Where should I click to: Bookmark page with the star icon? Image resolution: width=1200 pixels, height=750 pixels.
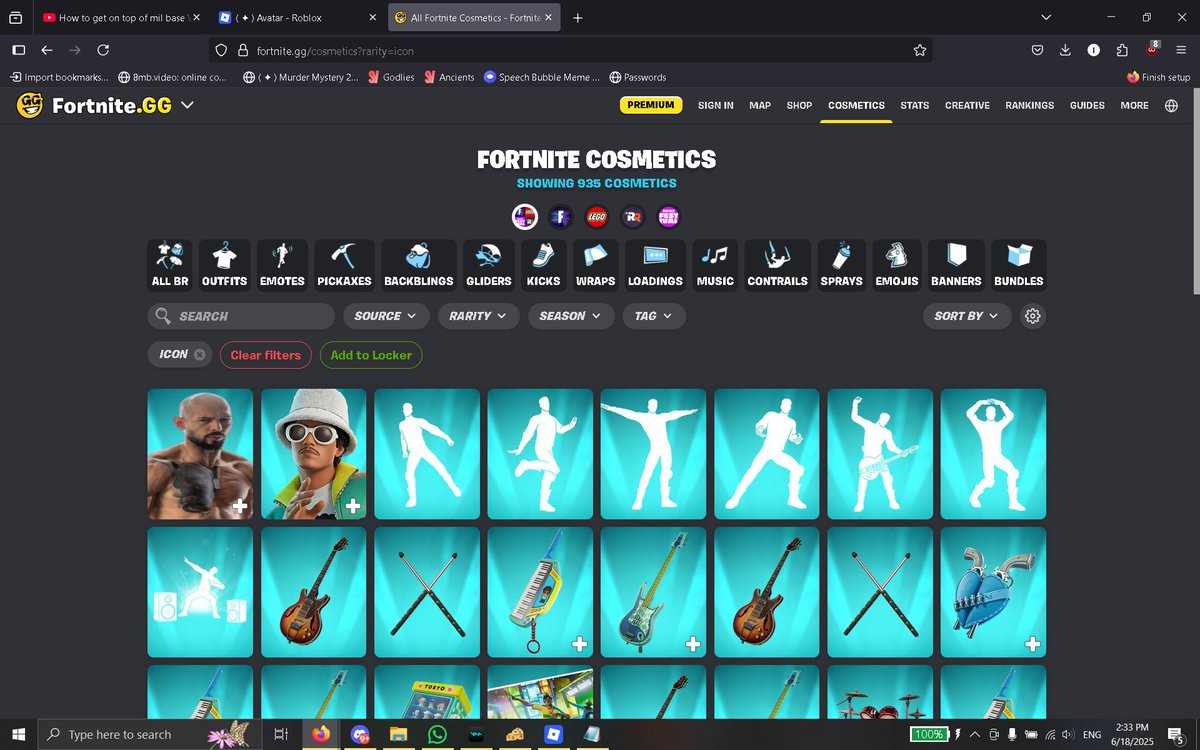[919, 50]
